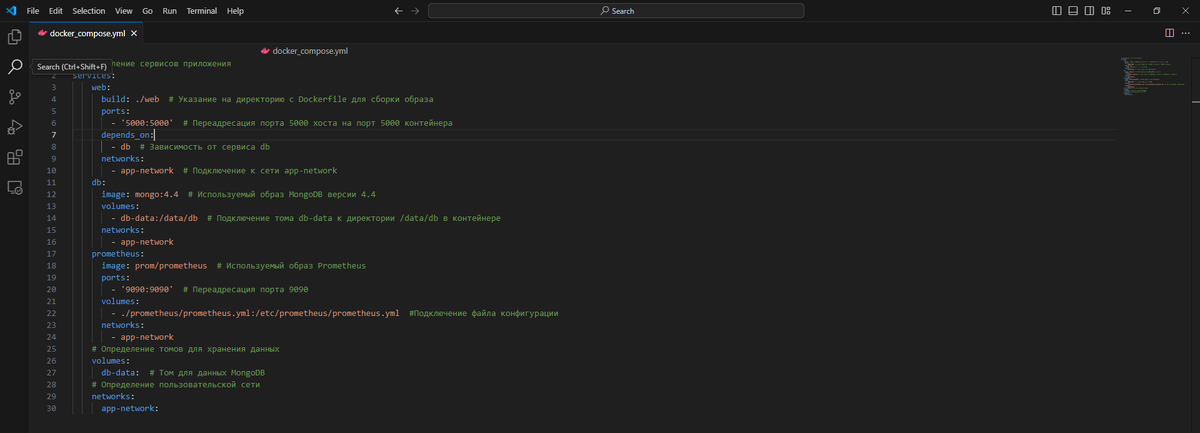The height and width of the screenshot is (433, 1200).
Task: Restore down the VS Code window
Action: [x=1156, y=10]
